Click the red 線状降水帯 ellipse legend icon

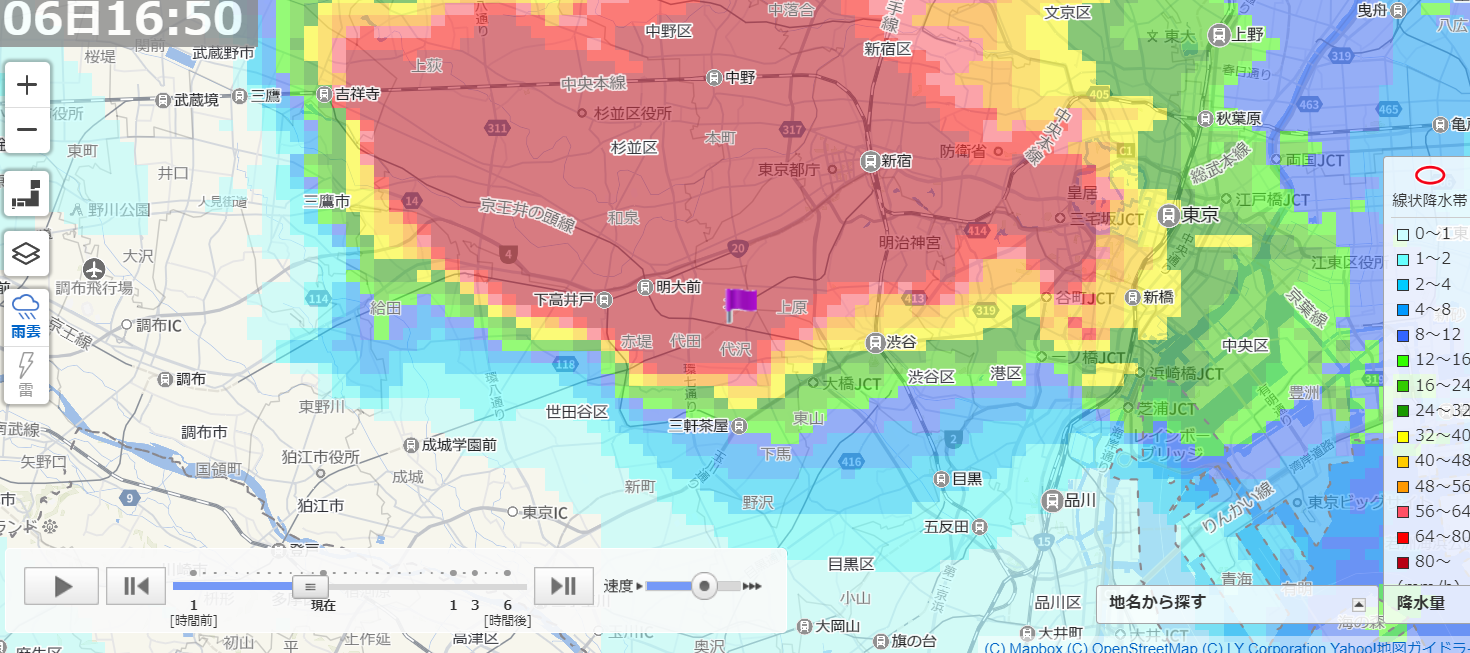tap(1430, 175)
